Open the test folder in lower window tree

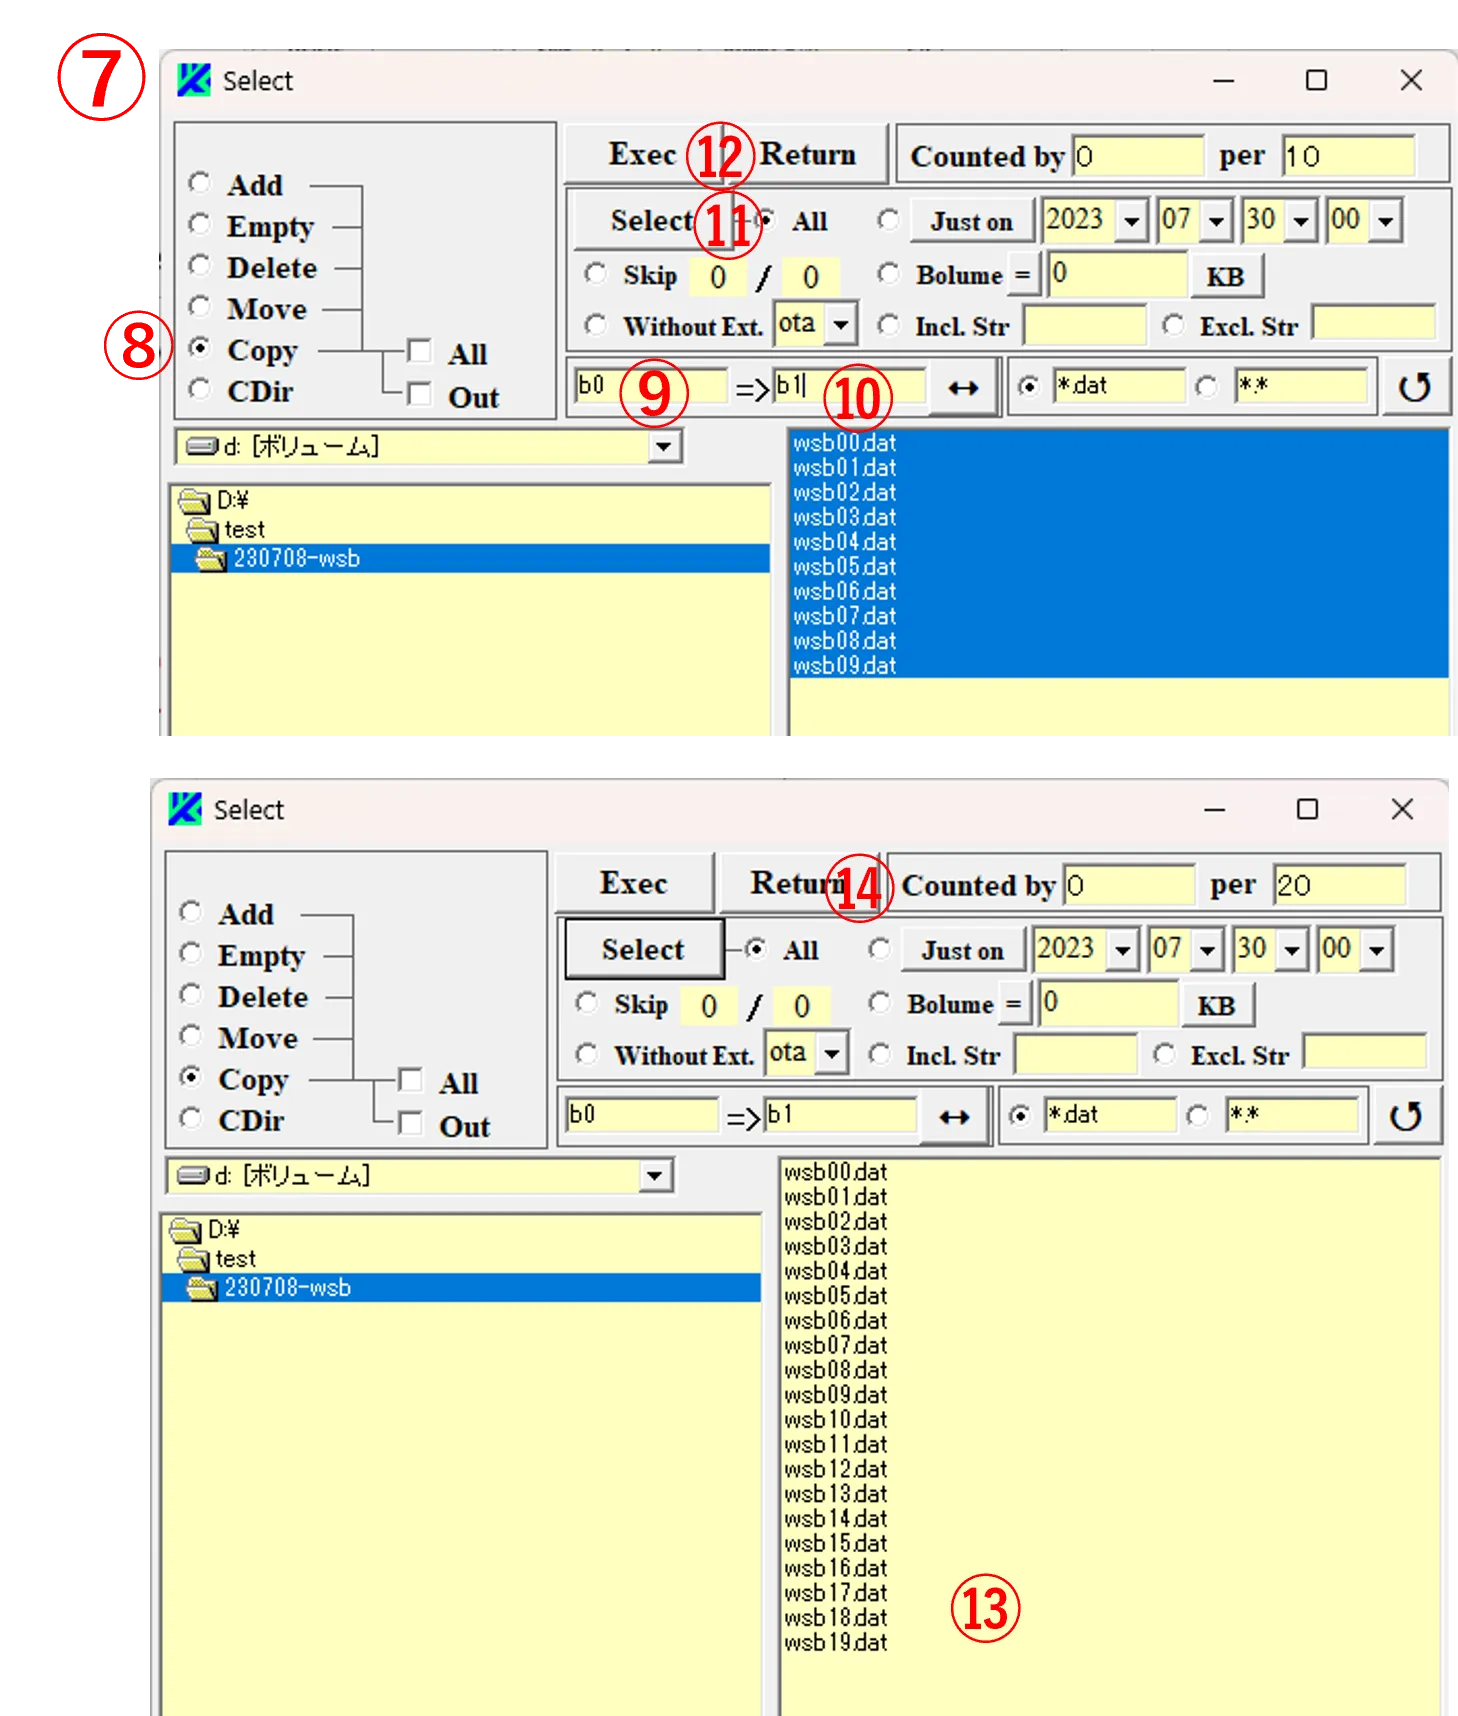point(217,1258)
